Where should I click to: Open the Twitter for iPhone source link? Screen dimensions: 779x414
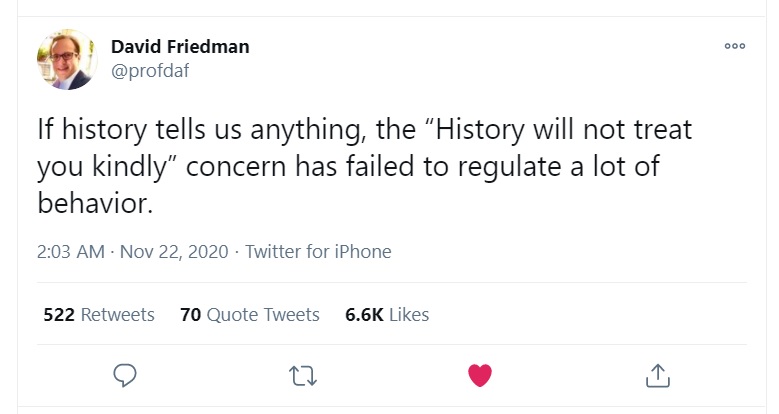[318, 251]
